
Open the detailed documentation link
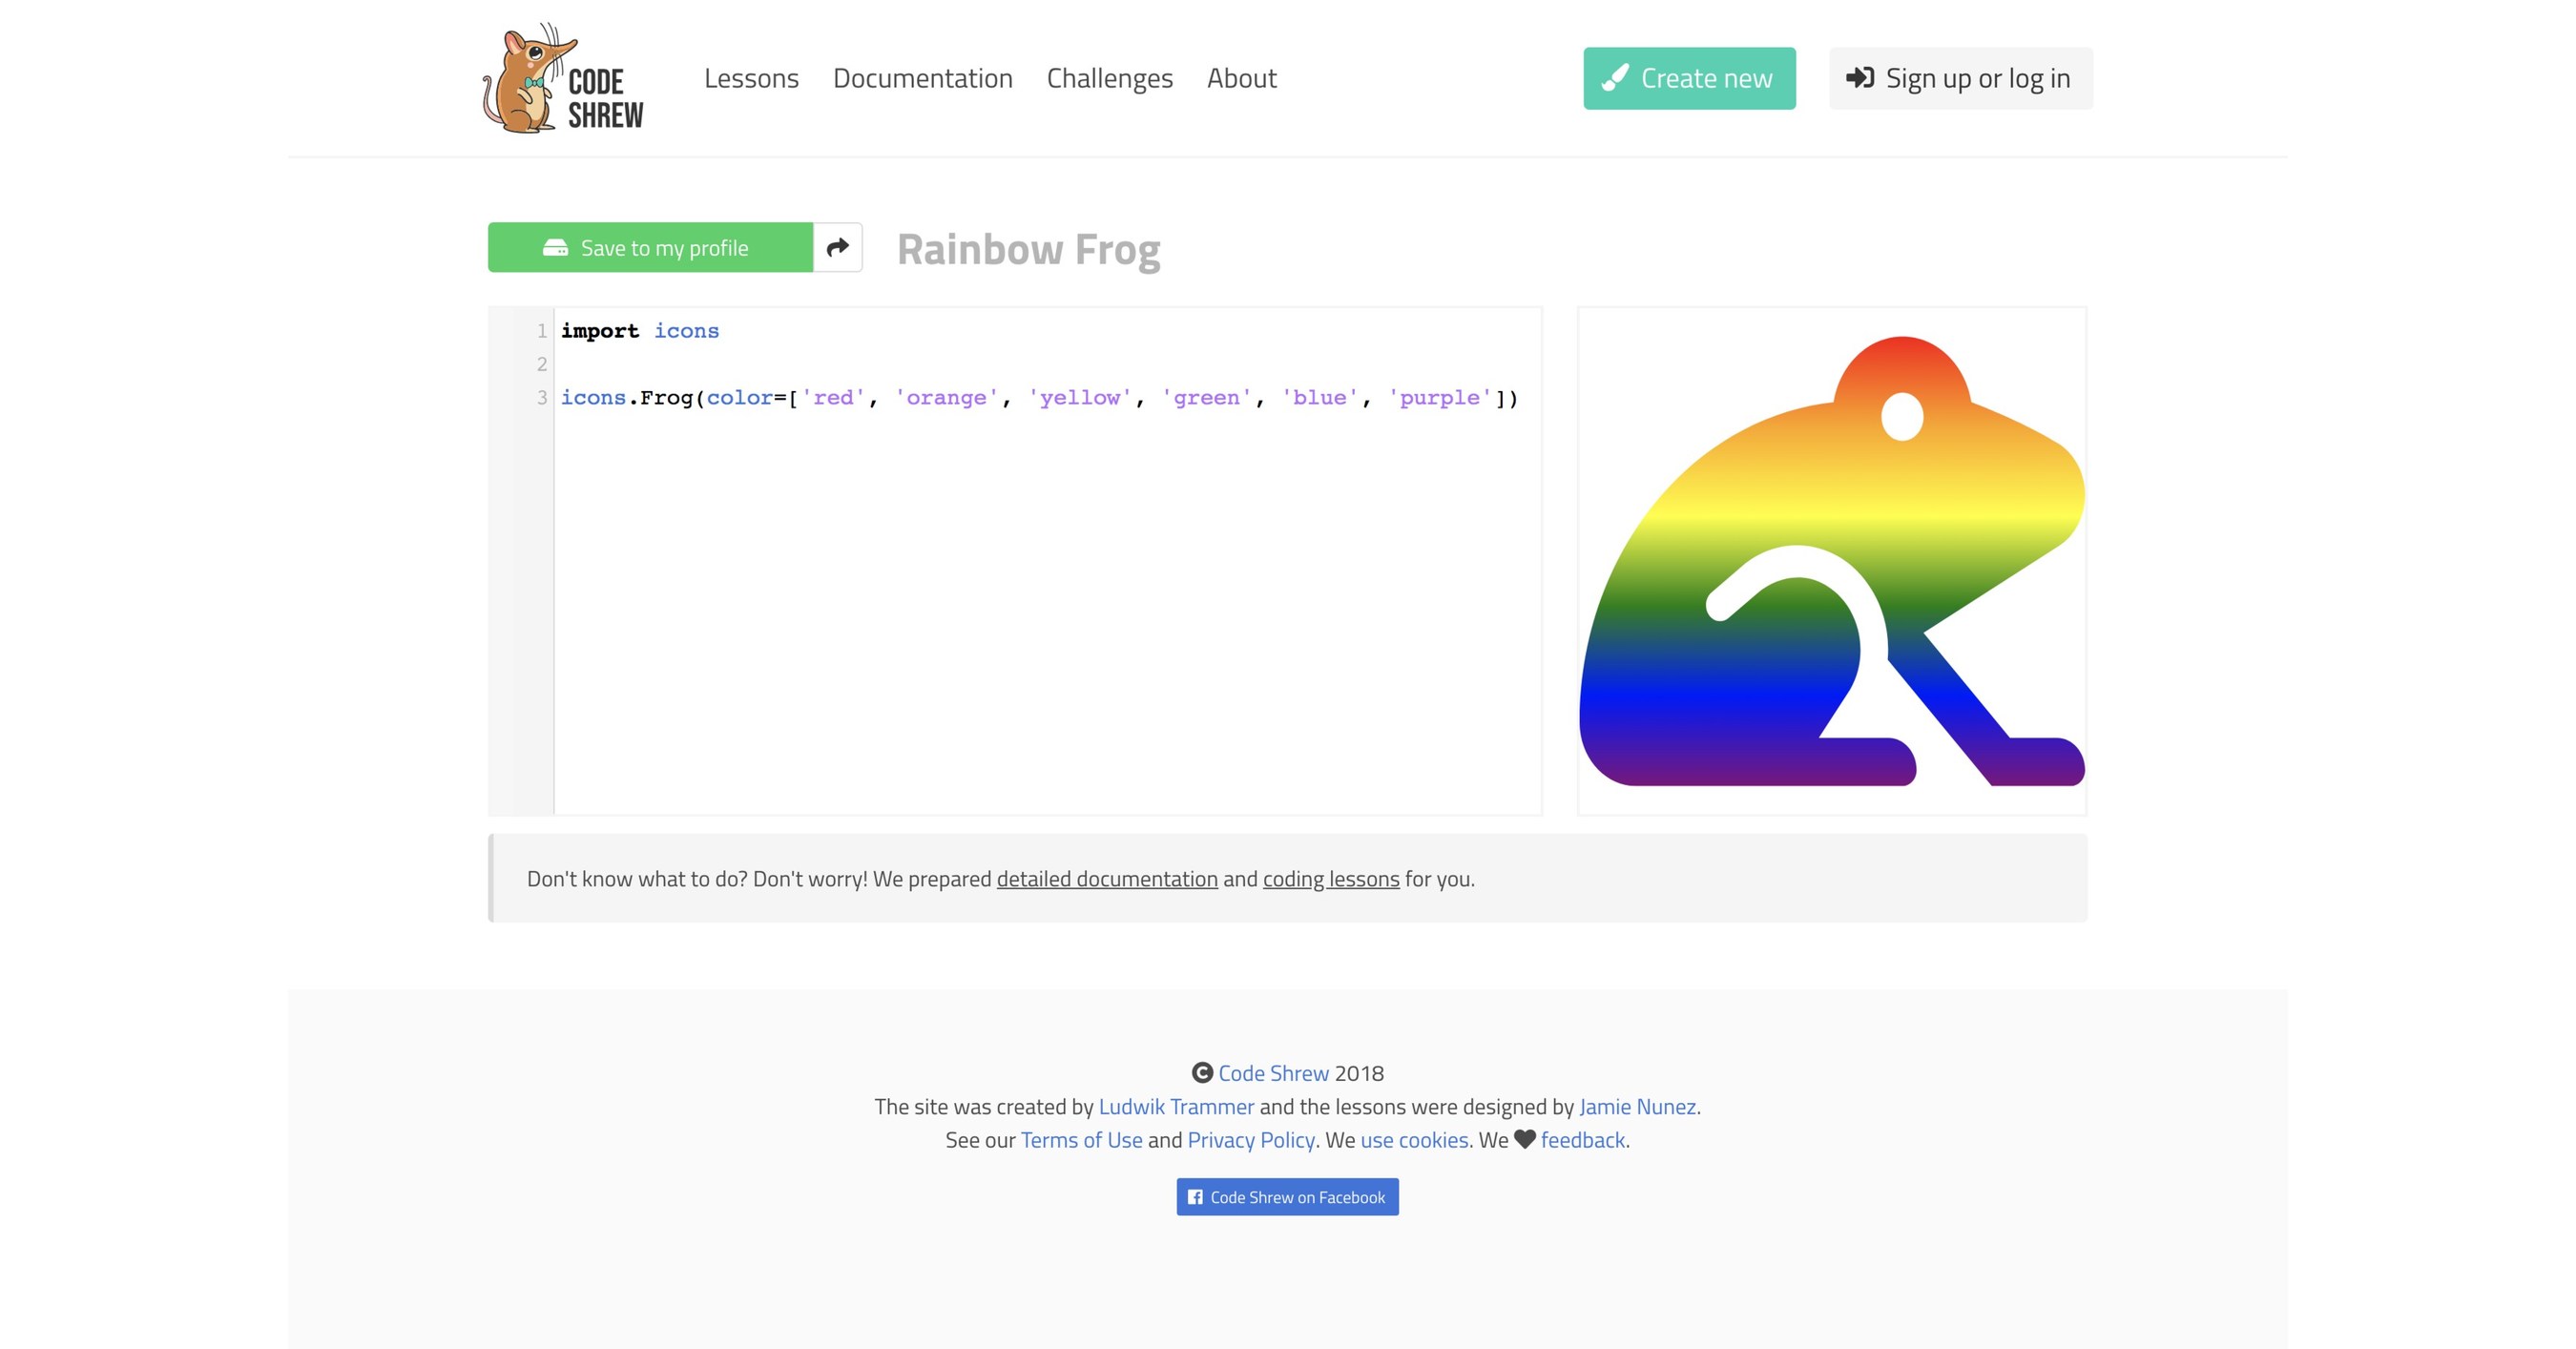[1105, 879]
